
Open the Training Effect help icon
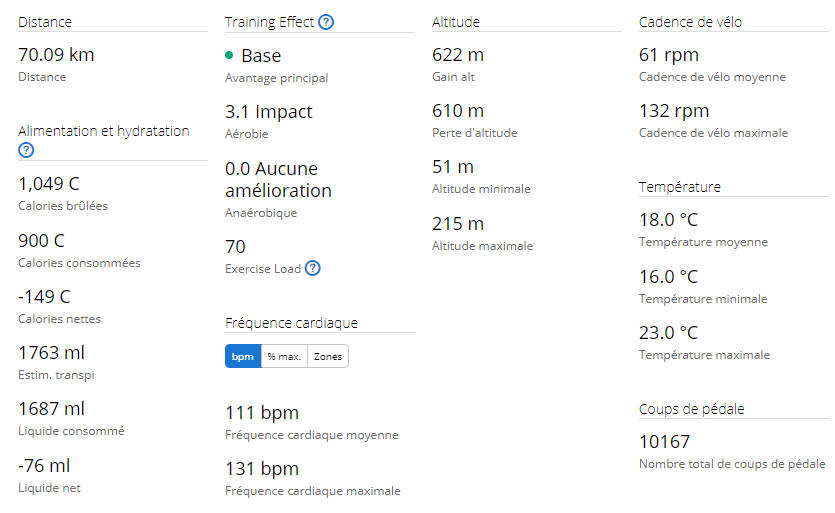click(326, 22)
